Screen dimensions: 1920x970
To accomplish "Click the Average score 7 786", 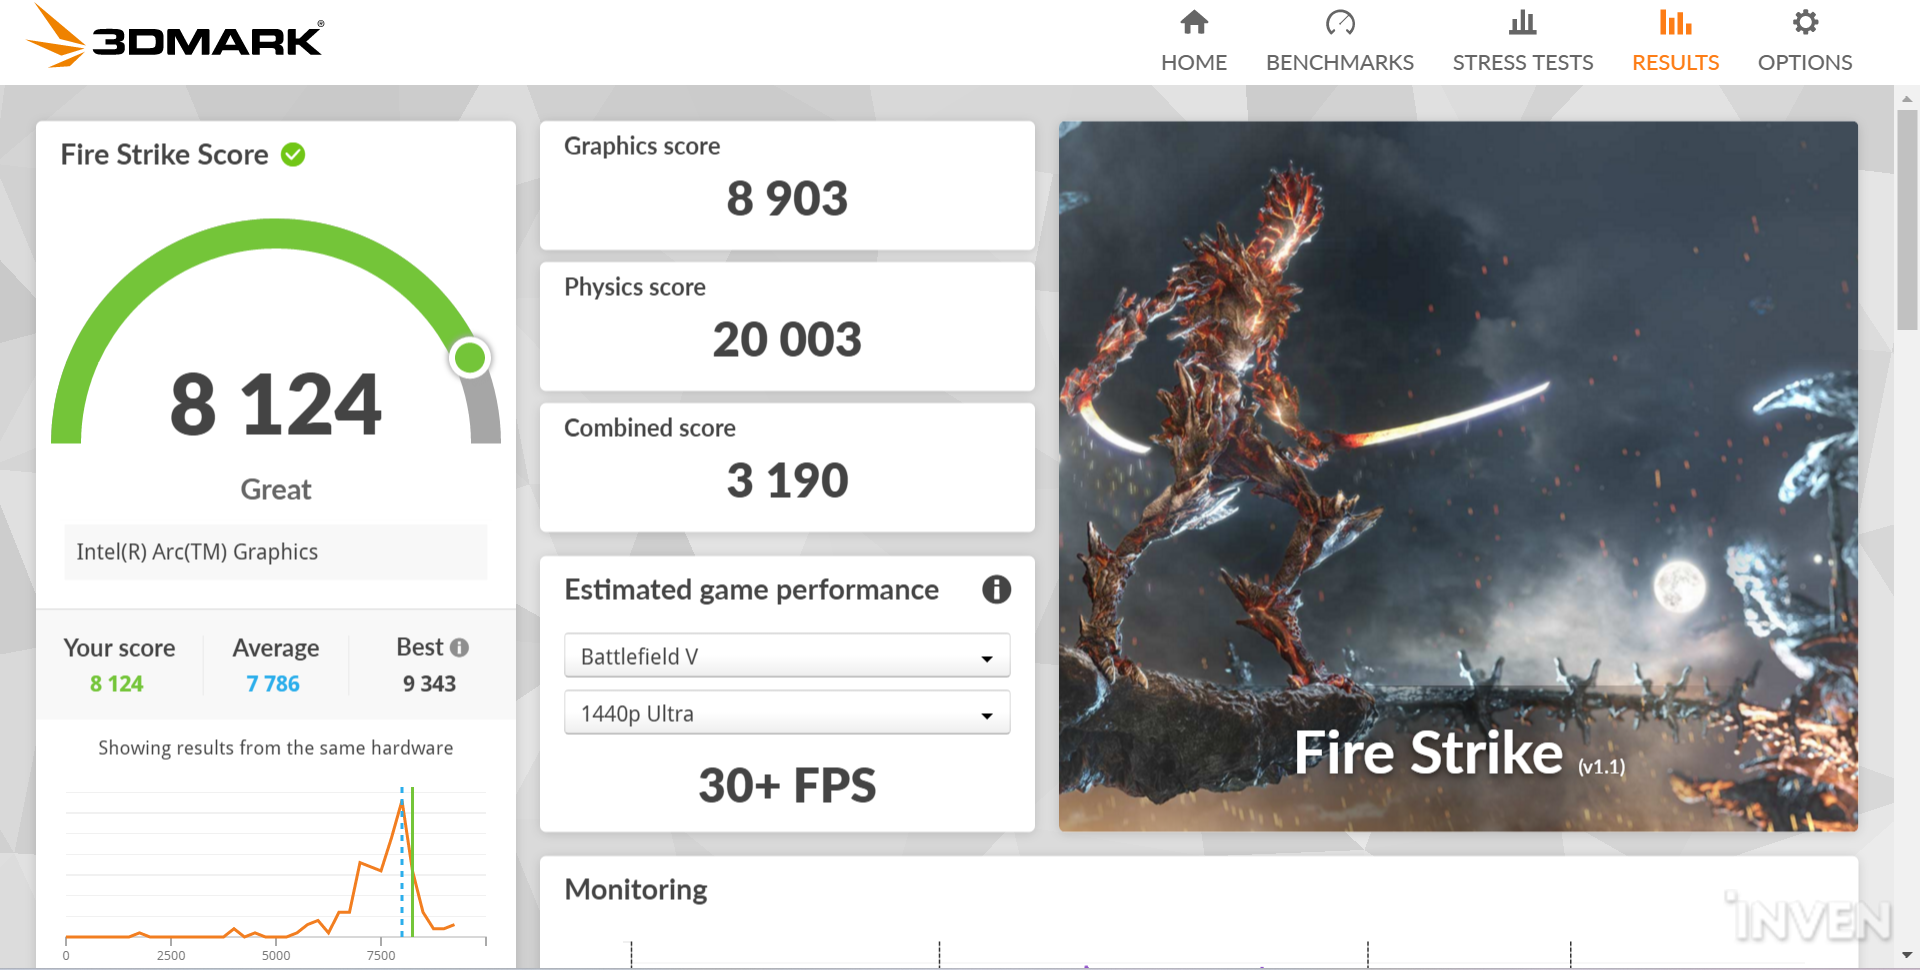I will [273, 684].
